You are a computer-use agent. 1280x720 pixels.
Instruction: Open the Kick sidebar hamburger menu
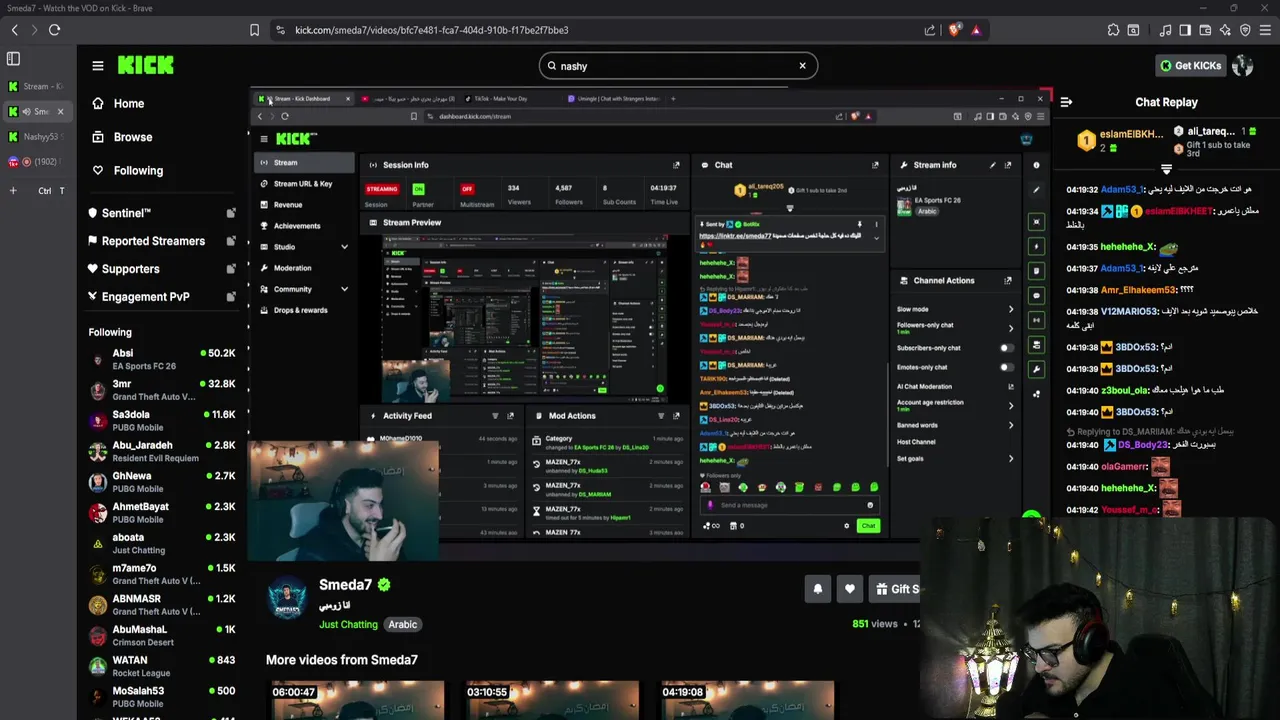coord(98,66)
